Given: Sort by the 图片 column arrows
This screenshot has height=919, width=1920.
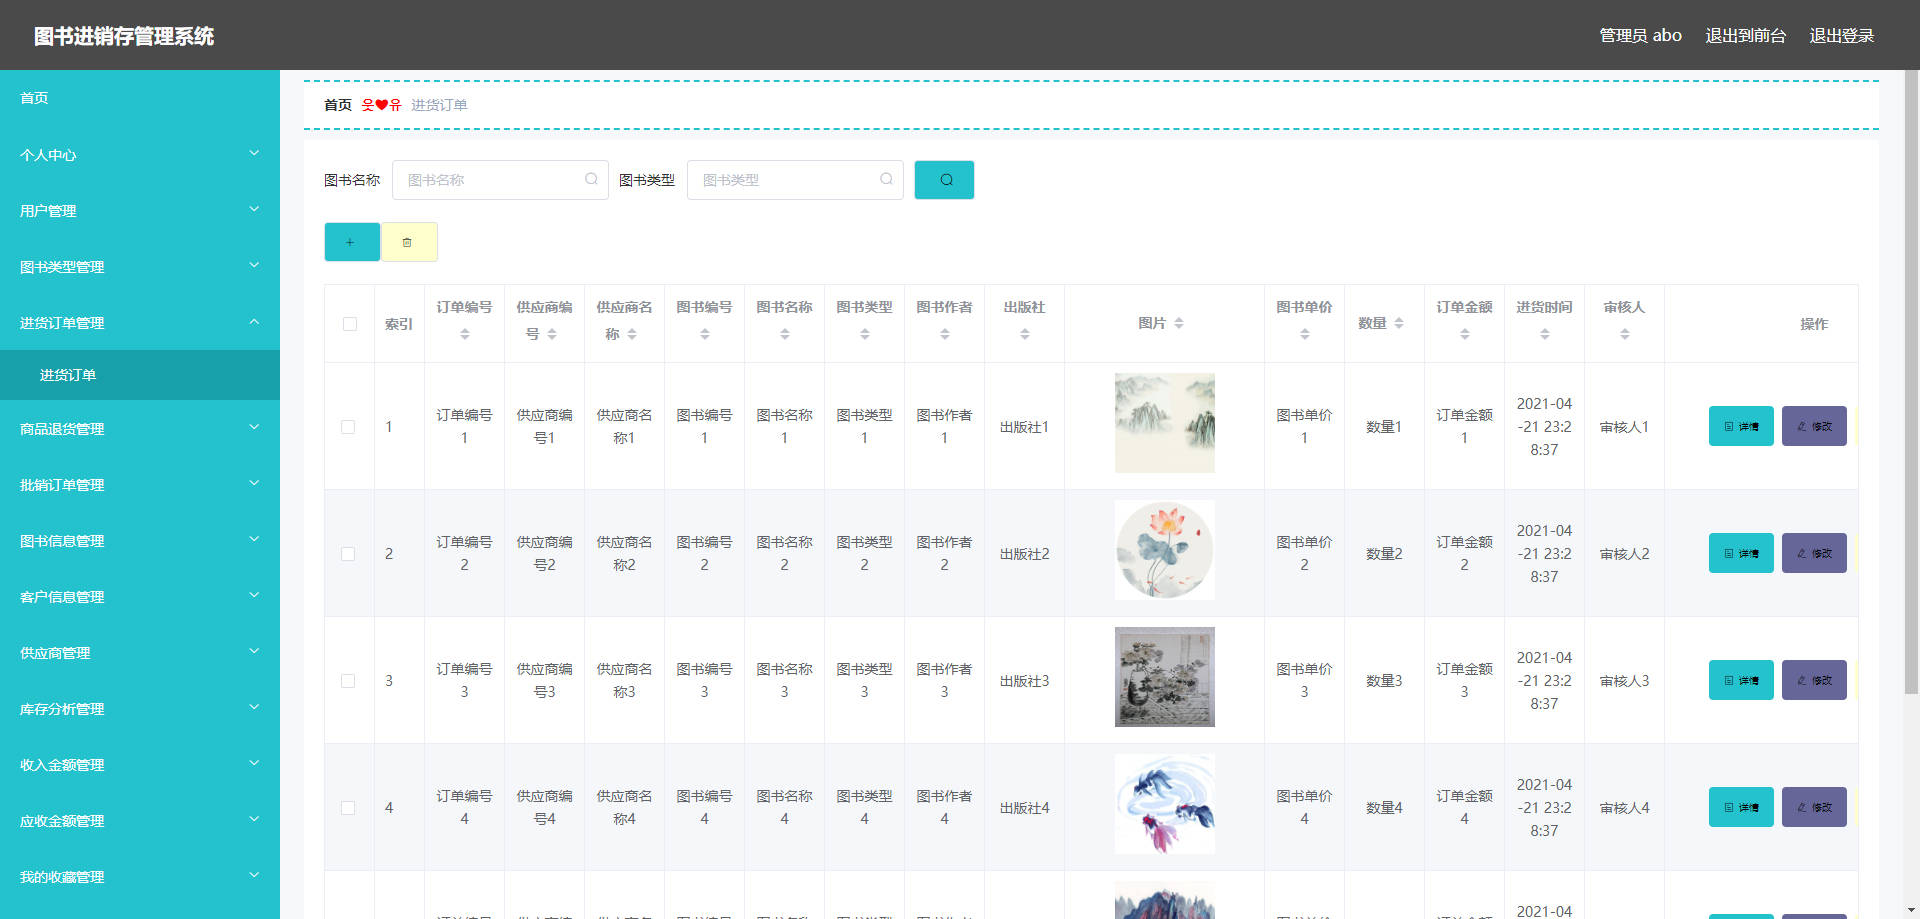Looking at the screenshot, I should click(1179, 323).
